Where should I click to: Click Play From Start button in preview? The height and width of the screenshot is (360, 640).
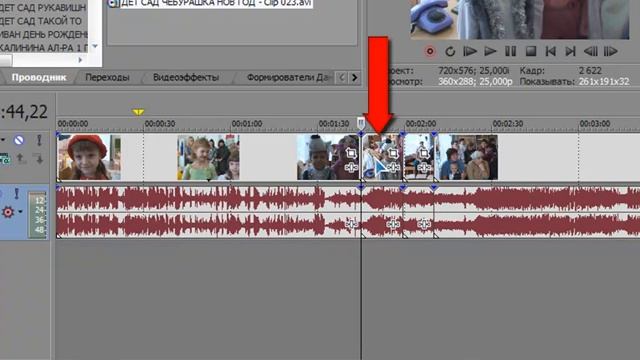tap(470, 51)
